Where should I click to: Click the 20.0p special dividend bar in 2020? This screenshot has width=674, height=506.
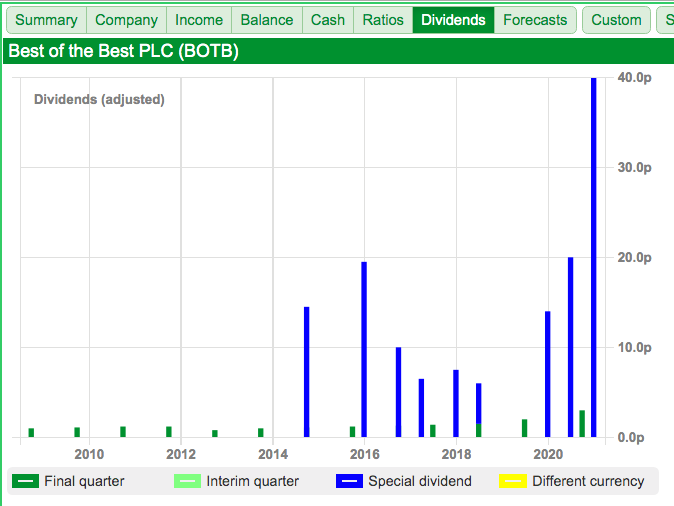pyautogui.click(x=570, y=347)
